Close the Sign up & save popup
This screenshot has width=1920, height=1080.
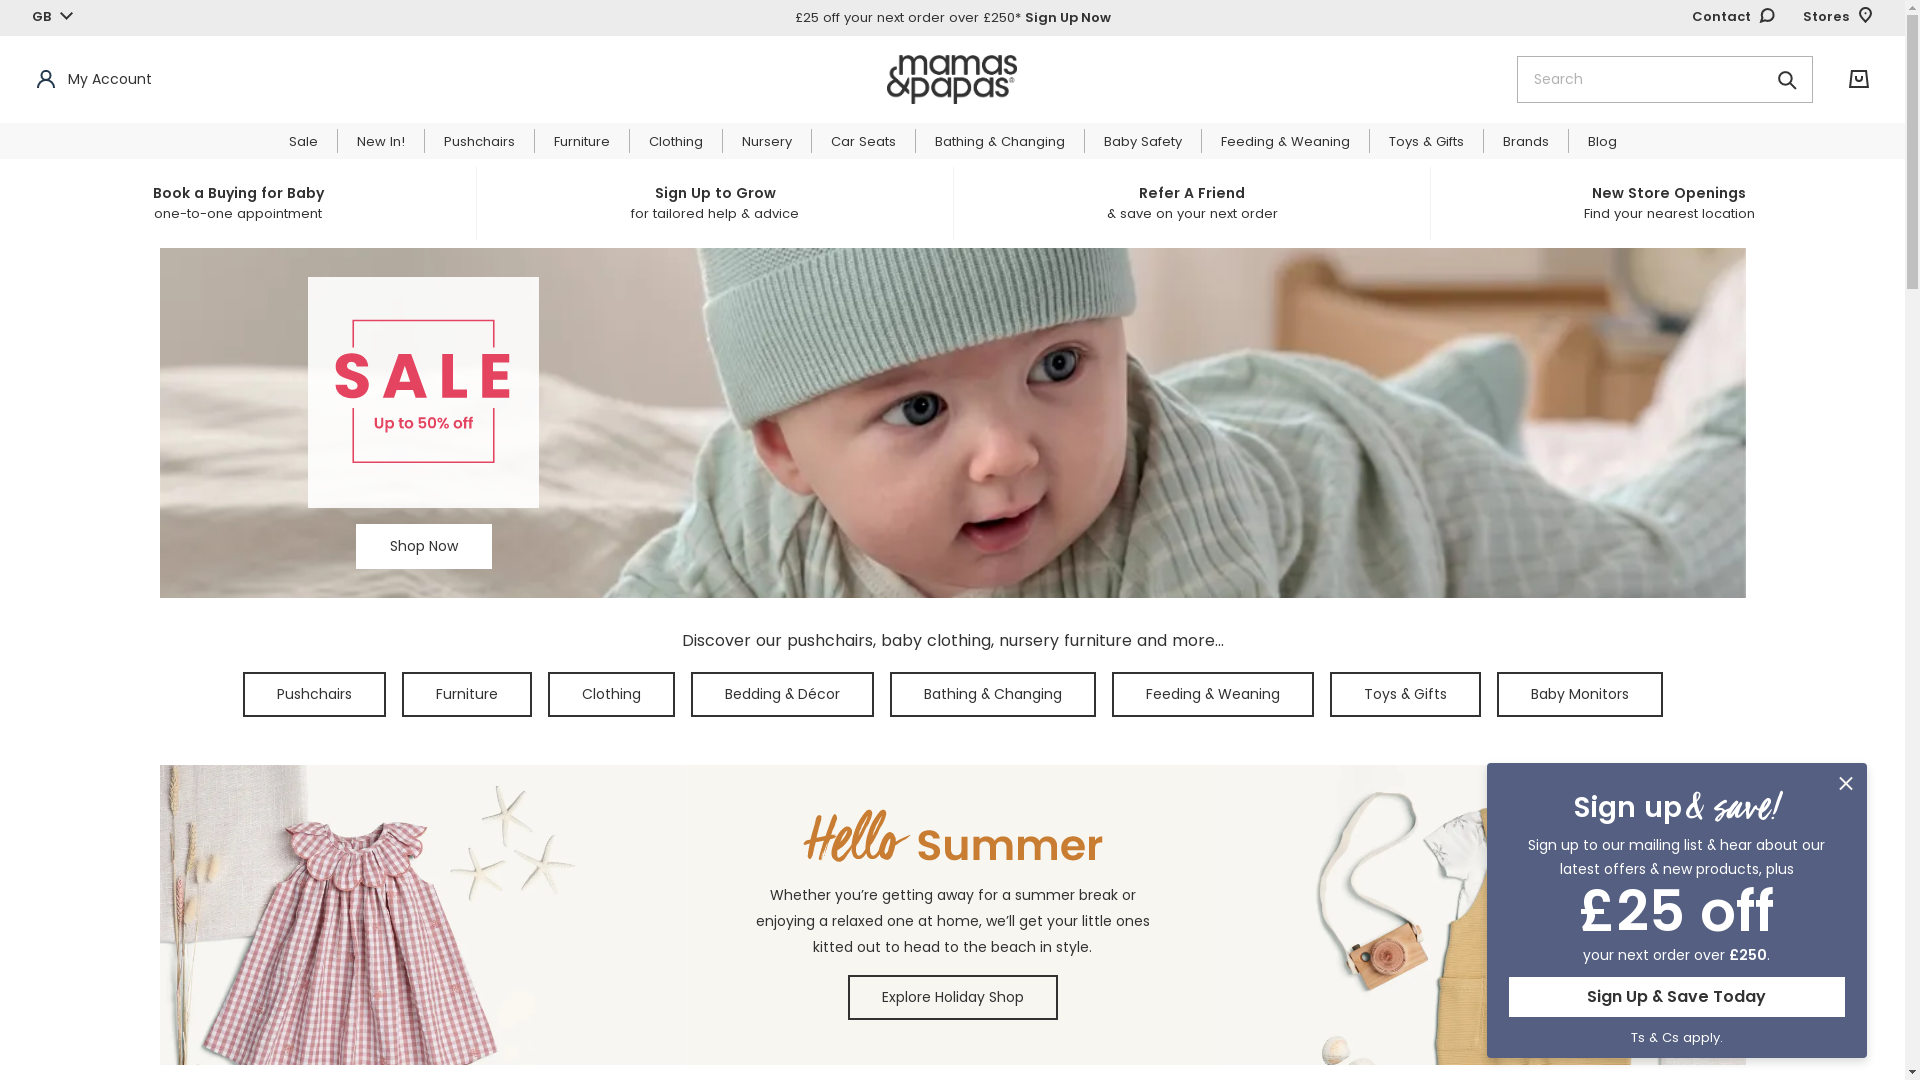1845,784
